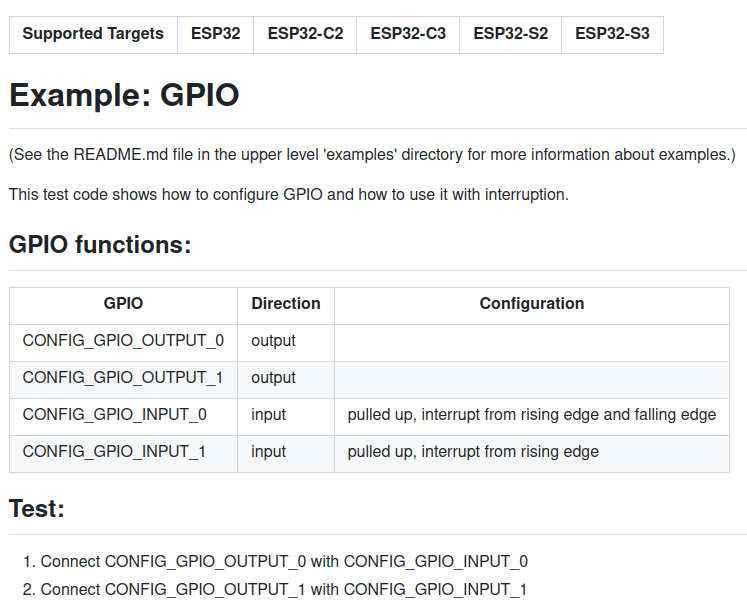Click the ESP32-S2 target cell
747x605 pixels.
click(510, 34)
